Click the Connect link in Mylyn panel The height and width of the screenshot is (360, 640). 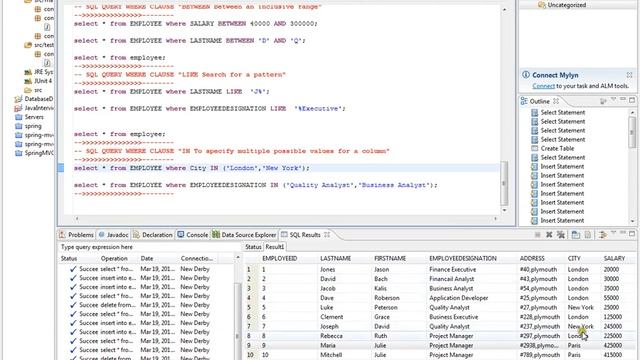coord(544,86)
